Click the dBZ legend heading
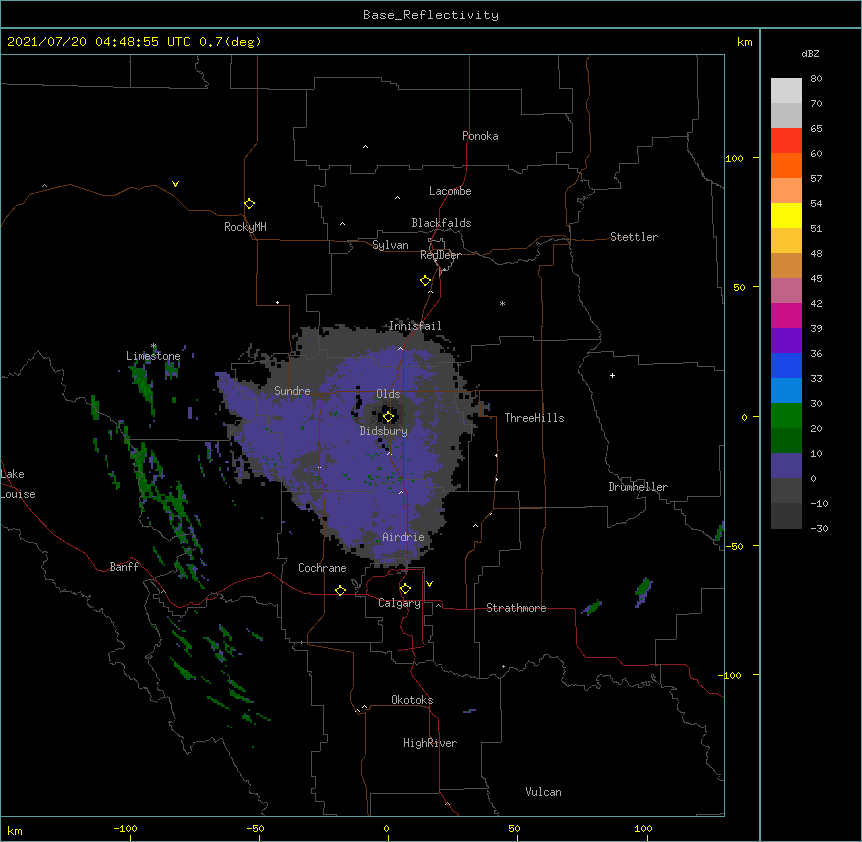The height and width of the screenshot is (842, 862). pyautogui.click(x=810, y=53)
